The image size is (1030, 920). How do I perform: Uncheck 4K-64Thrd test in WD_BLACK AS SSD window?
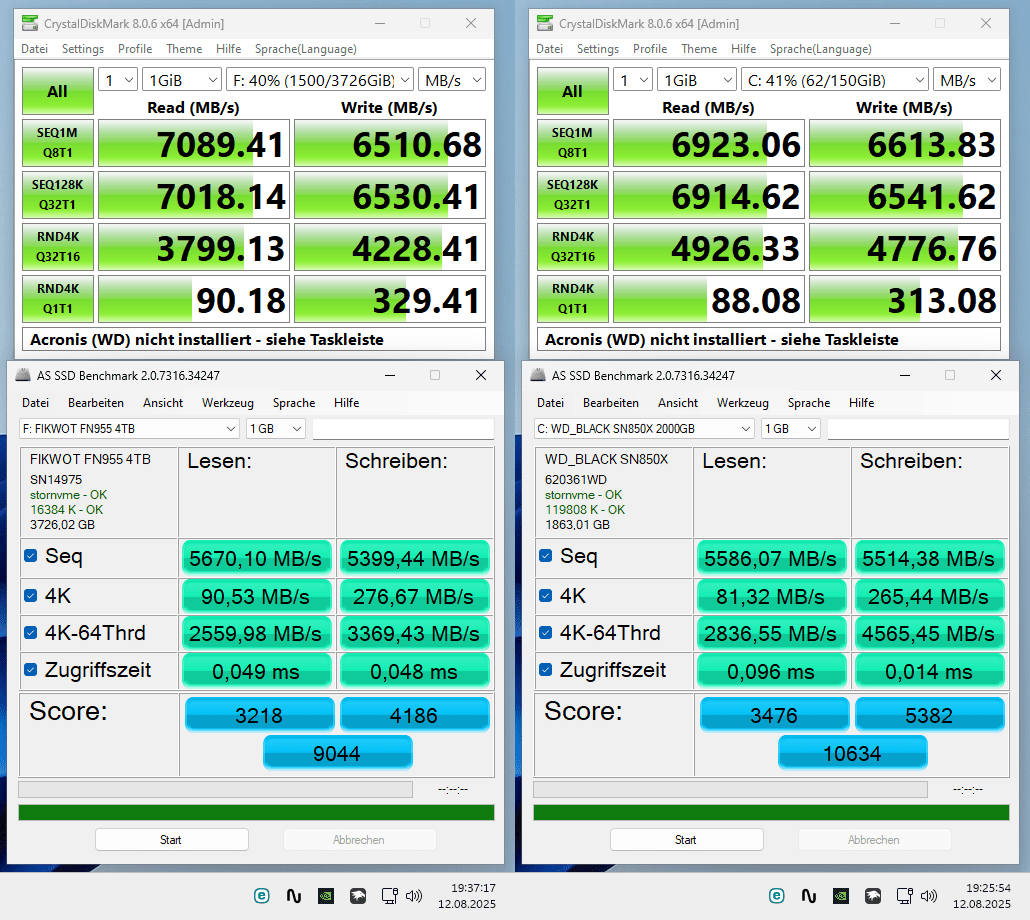point(545,632)
